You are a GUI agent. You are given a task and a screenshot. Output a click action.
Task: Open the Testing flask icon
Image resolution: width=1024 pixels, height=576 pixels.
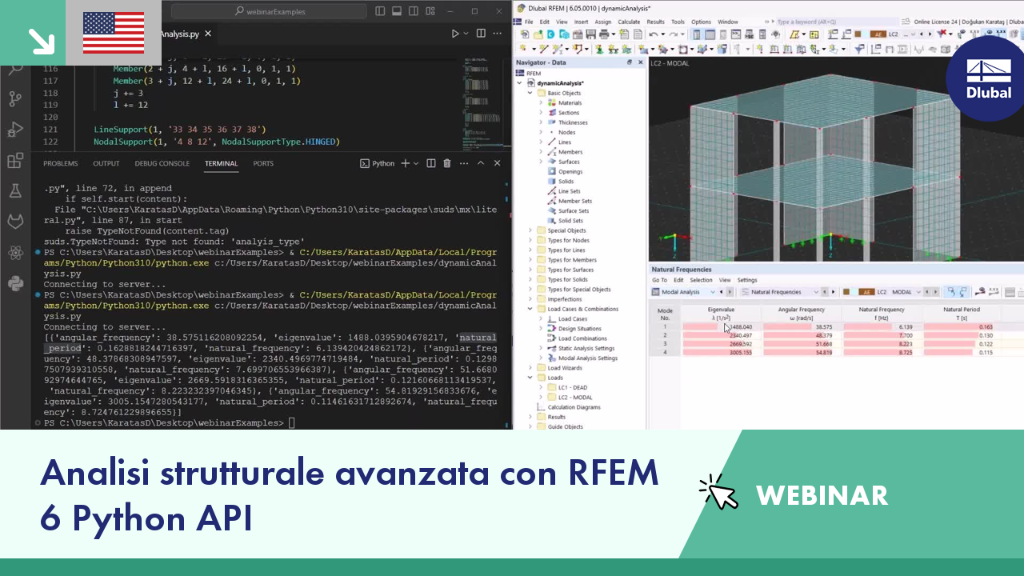16,191
